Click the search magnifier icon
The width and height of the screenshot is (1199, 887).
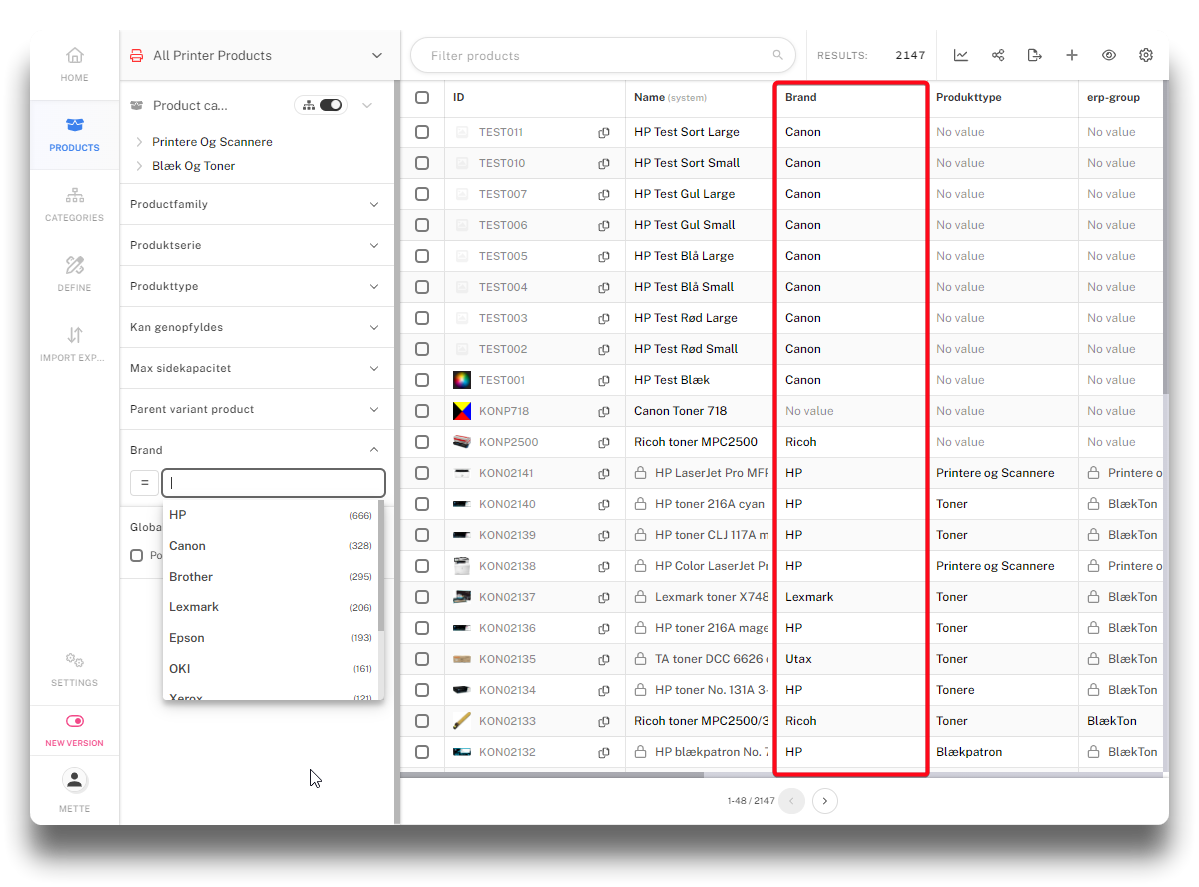[x=777, y=55]
